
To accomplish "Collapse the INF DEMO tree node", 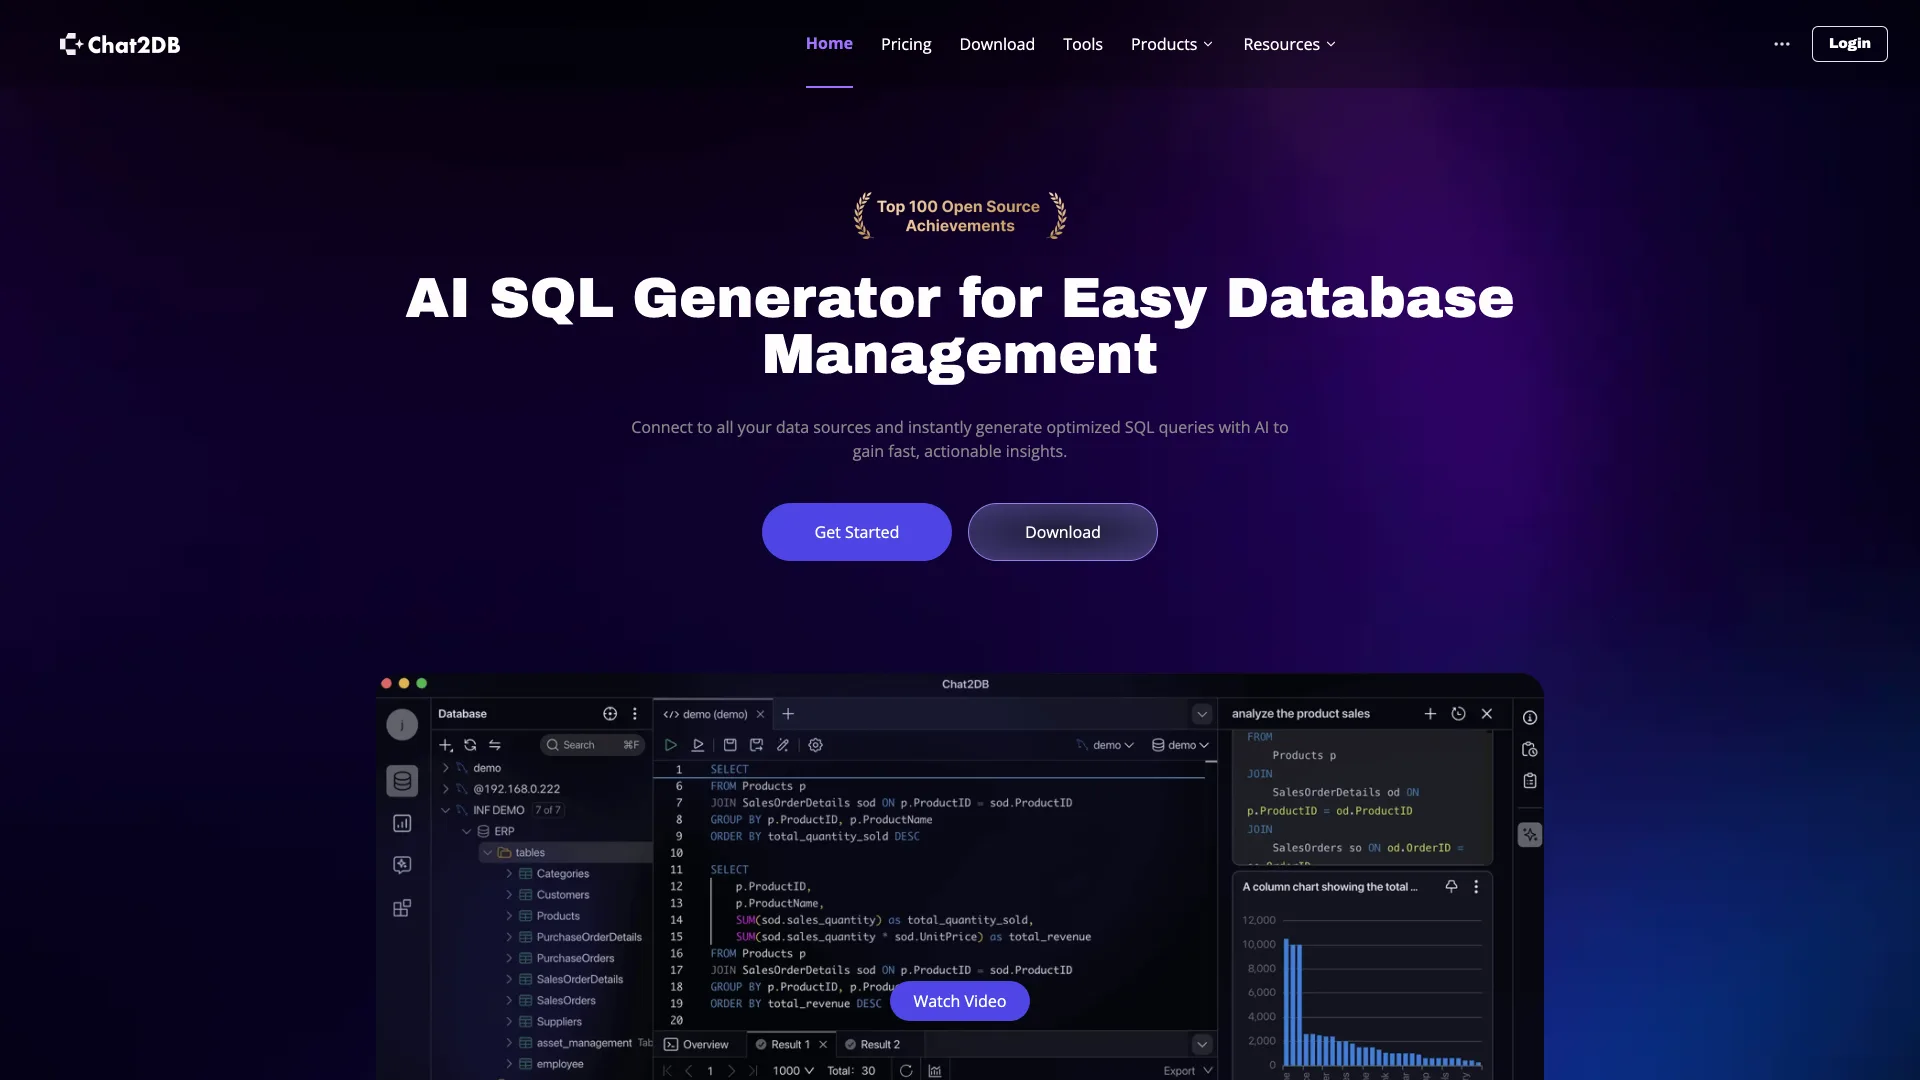I will tap(446, 810).
